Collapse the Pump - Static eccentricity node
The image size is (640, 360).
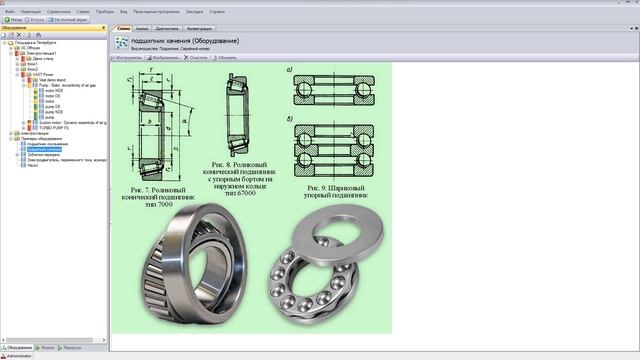(x=24, y=85)
